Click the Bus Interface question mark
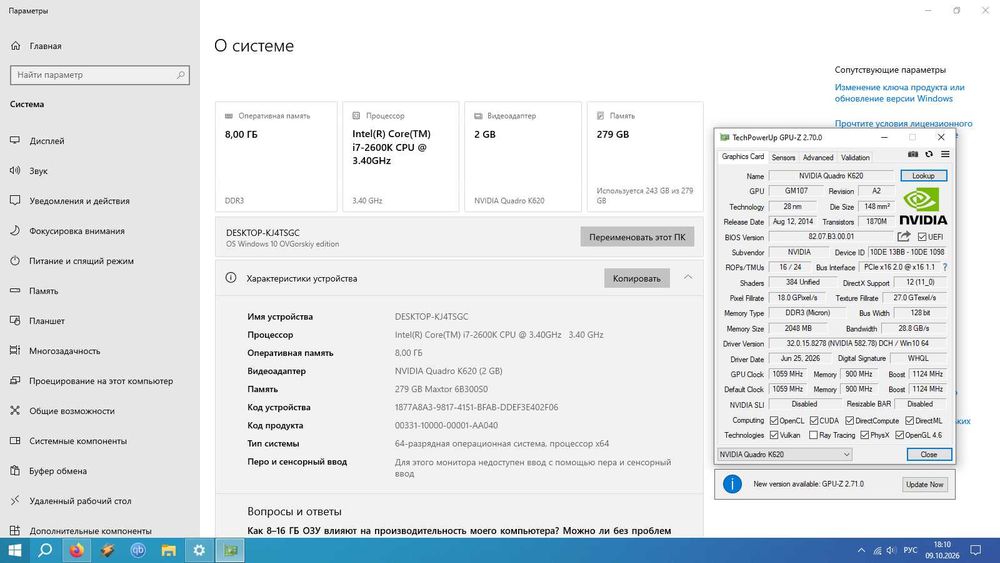This screenshot has width=1000, height=563. (x=945, y=267)
